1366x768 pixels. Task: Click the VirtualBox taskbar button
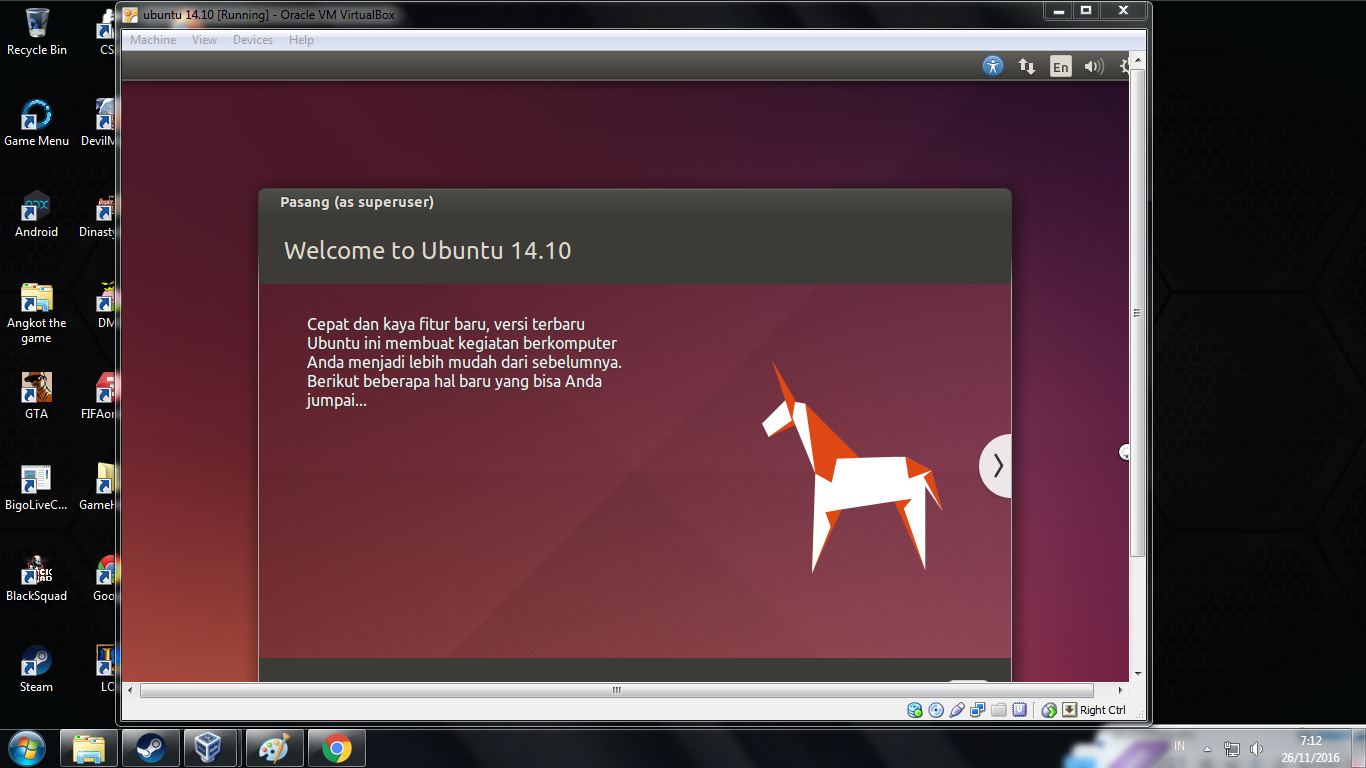[210, 748]
